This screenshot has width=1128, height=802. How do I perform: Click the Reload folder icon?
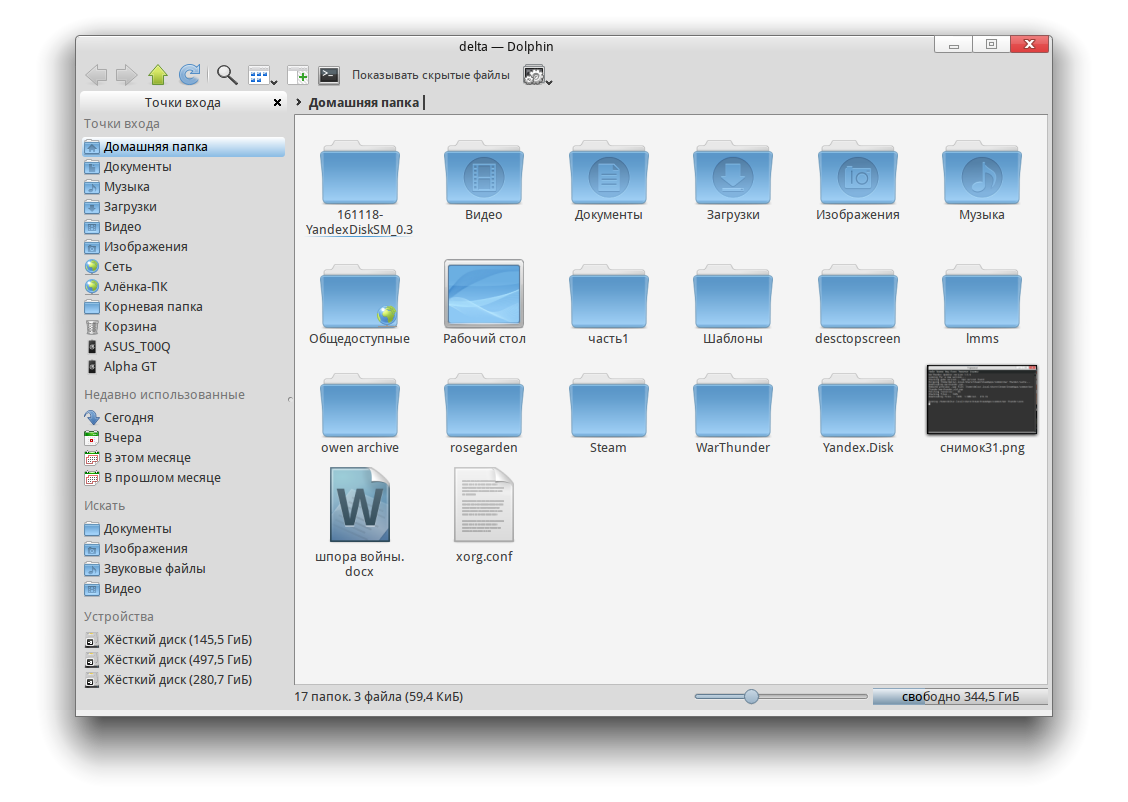189,75
